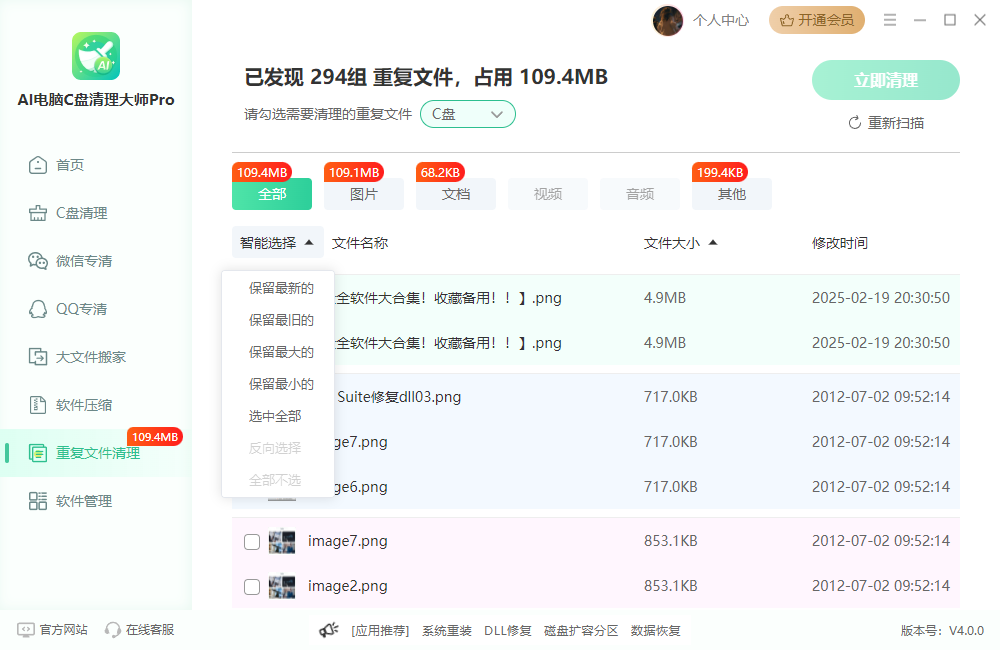The height and width of the screenshot is (650, 1000).
Task: Open DLL修复 link
Action: point(508,631)
